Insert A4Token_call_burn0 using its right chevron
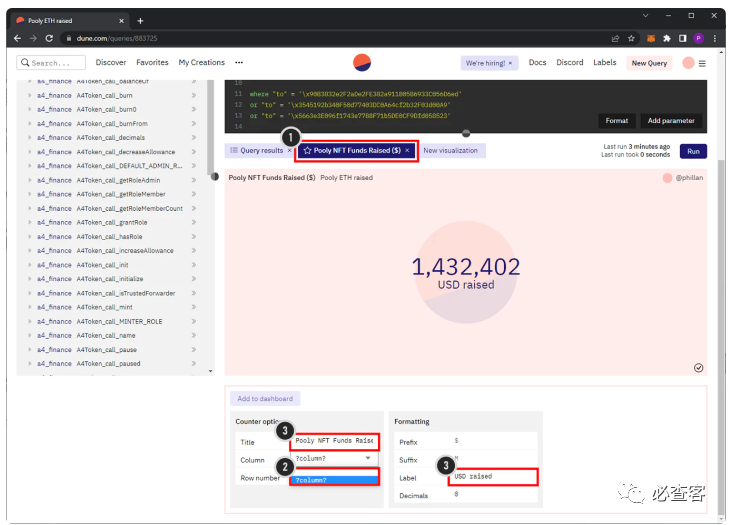The image size is (729, 525). (193, 110)
